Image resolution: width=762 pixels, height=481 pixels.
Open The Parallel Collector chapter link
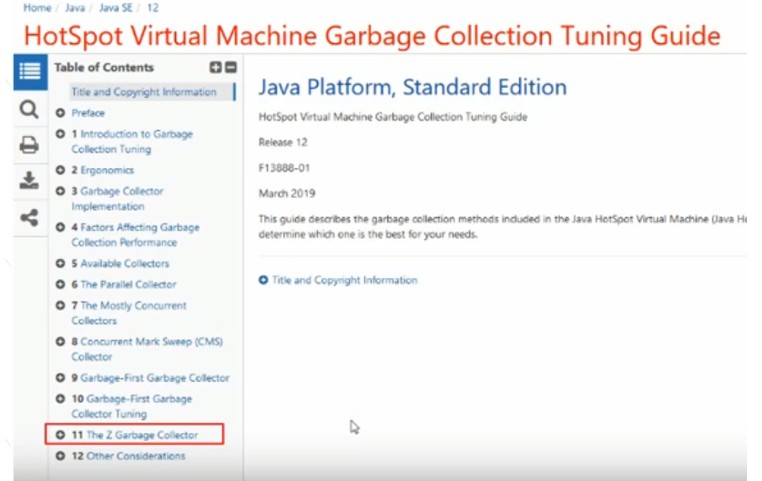[128, 284]
